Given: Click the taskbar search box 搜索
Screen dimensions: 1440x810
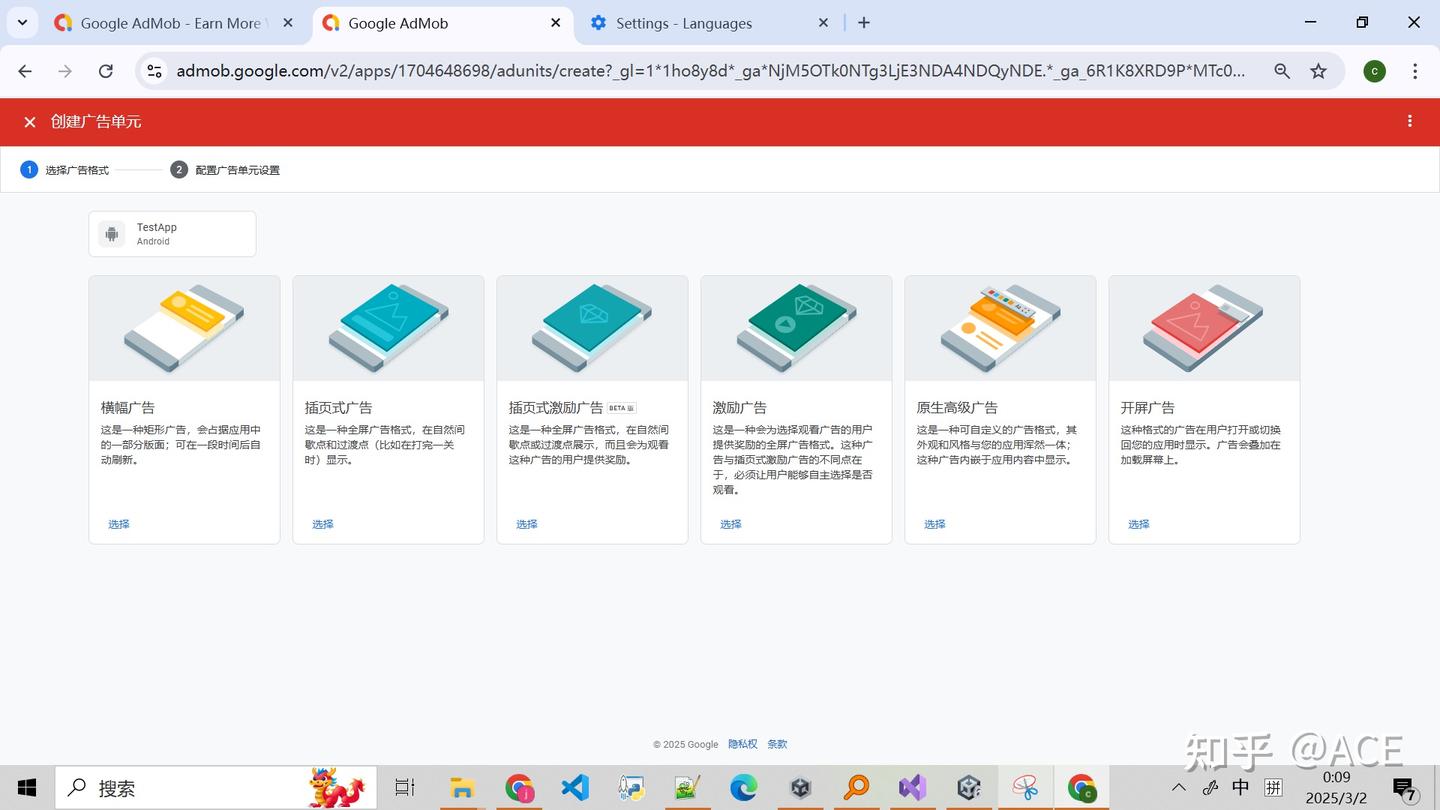Looking at the screenshot, I should coord(216,788).
